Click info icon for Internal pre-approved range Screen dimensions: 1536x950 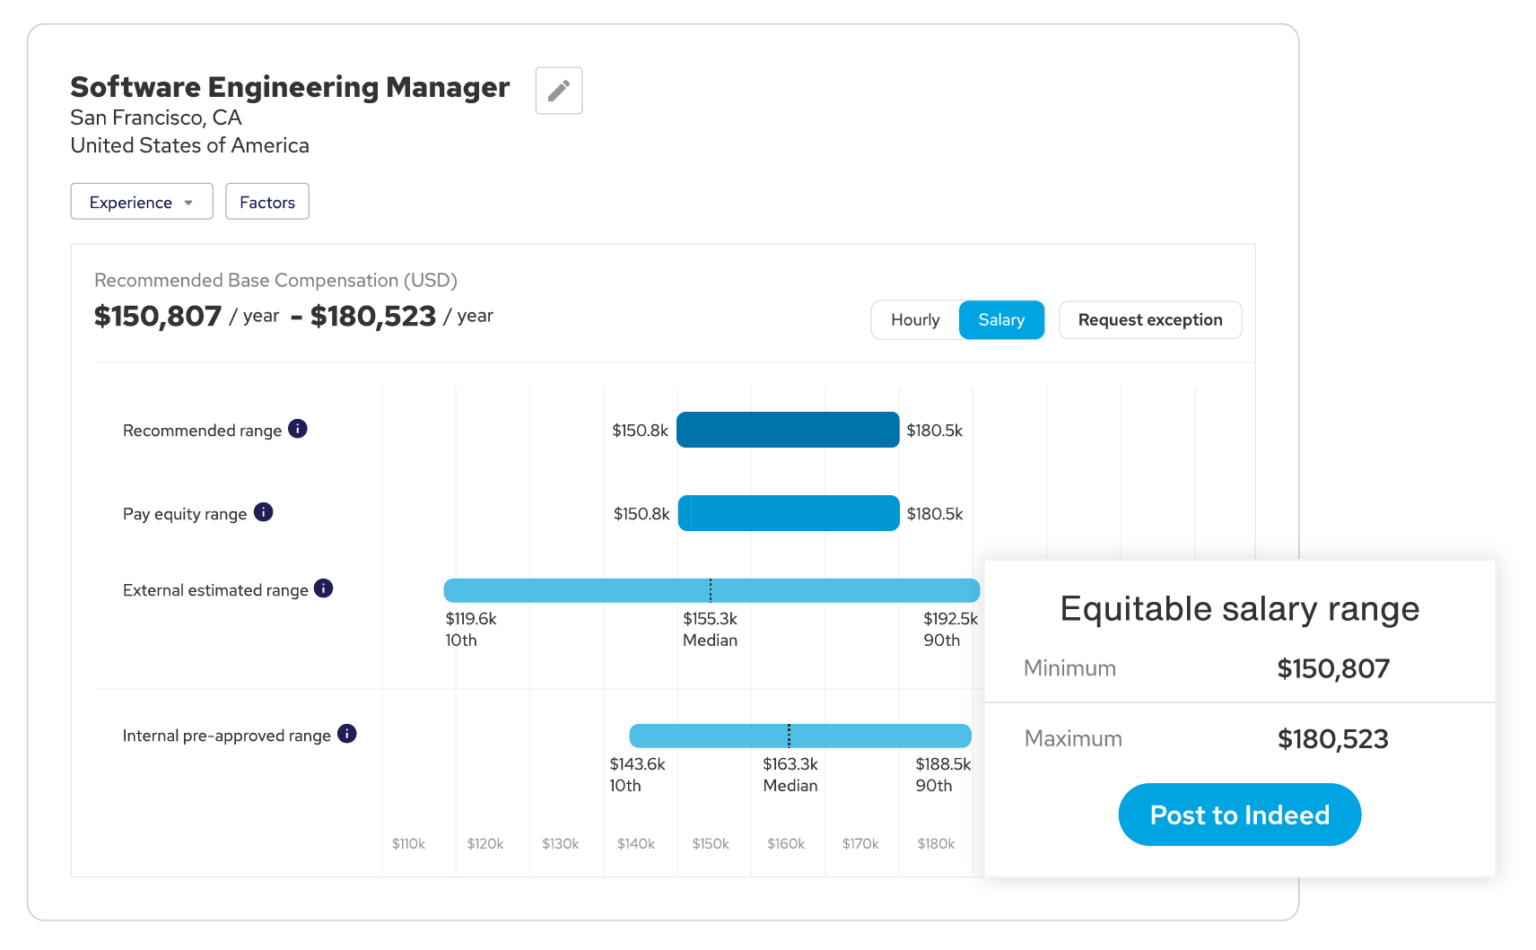[347, 734]
